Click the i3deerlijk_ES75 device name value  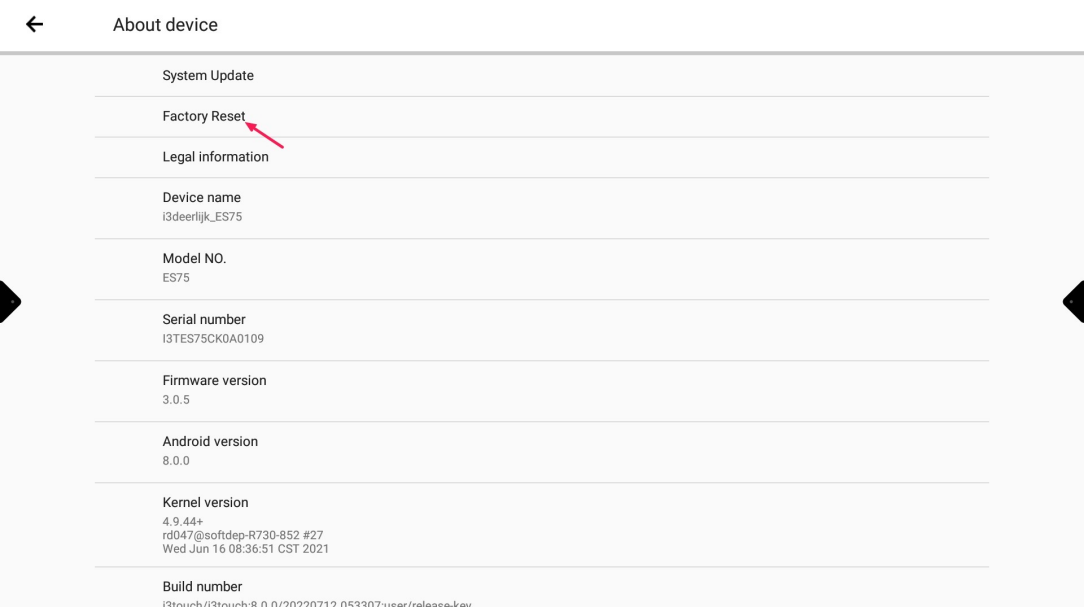pyautogui.click(x=202, y=217)
